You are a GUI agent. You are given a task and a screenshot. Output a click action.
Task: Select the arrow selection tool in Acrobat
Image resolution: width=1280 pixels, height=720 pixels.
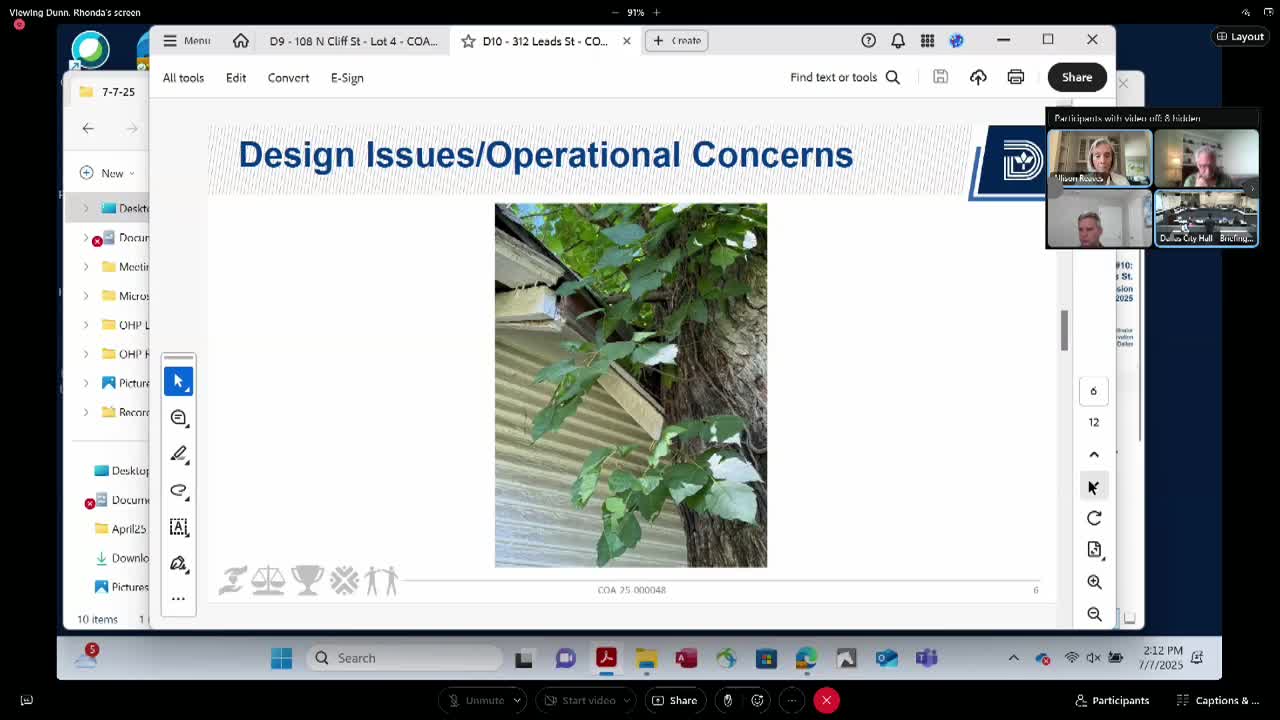click(179, 381)
